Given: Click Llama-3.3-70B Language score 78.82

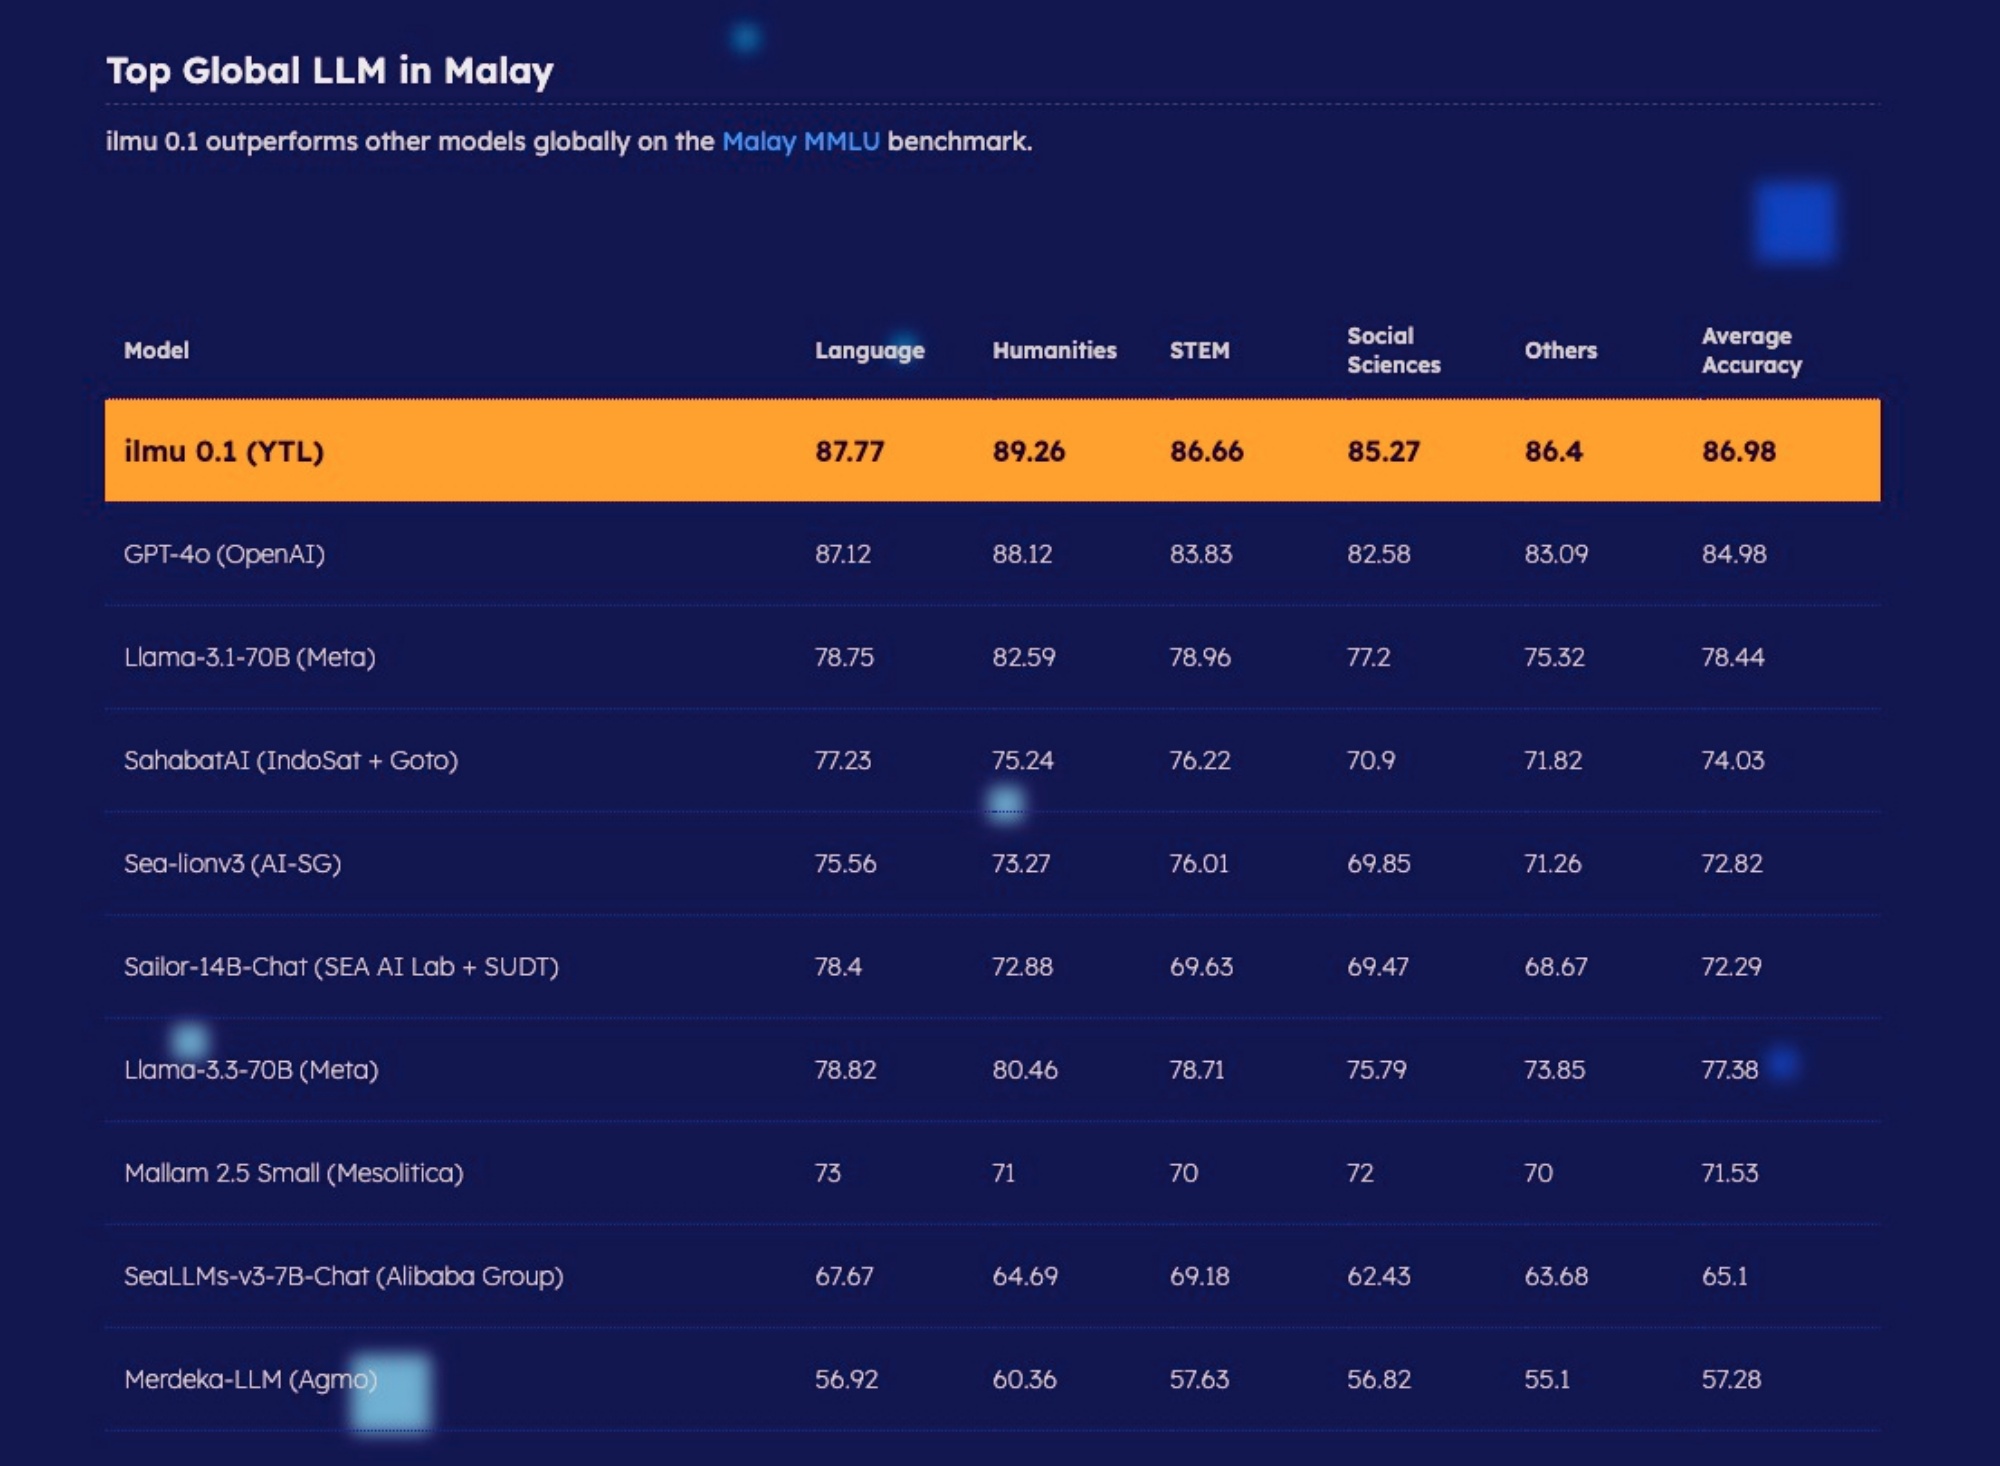Looking at the screenshot, I should (845, 1069).
